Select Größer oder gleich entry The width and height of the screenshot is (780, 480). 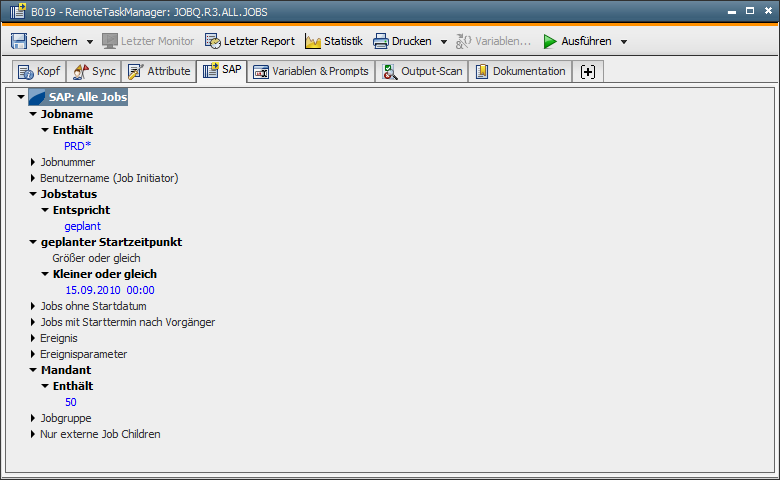pos(97,258)
